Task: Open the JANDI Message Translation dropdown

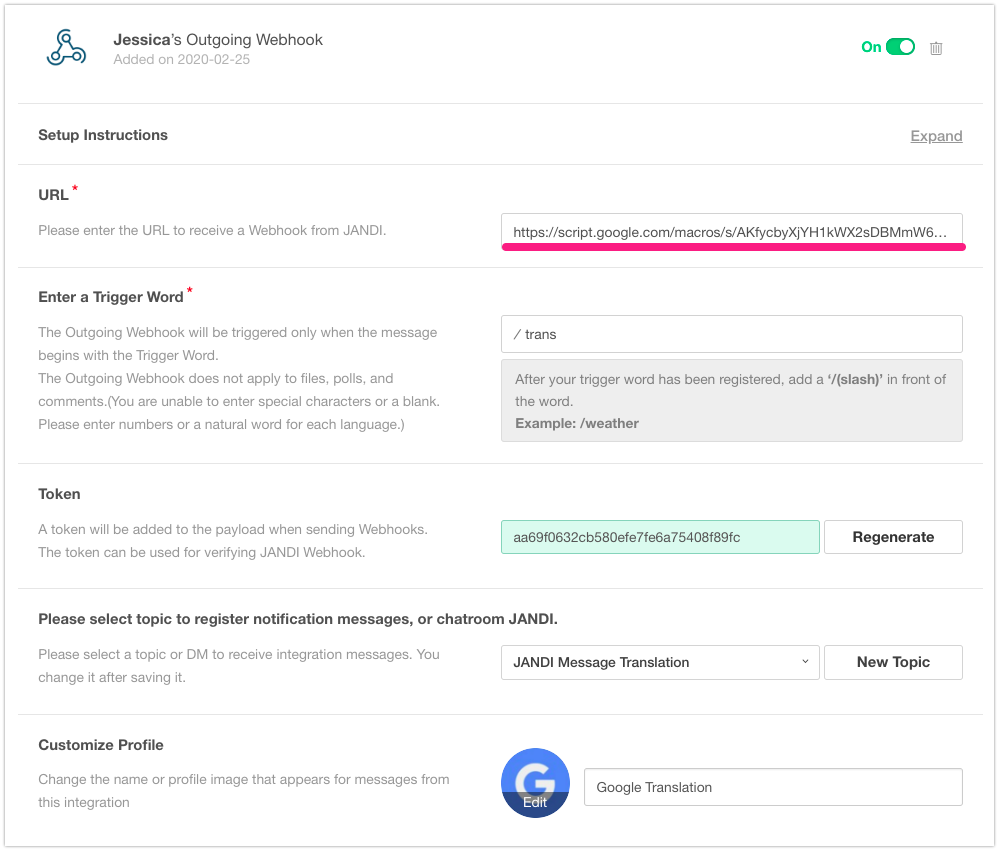Action: 660,662
